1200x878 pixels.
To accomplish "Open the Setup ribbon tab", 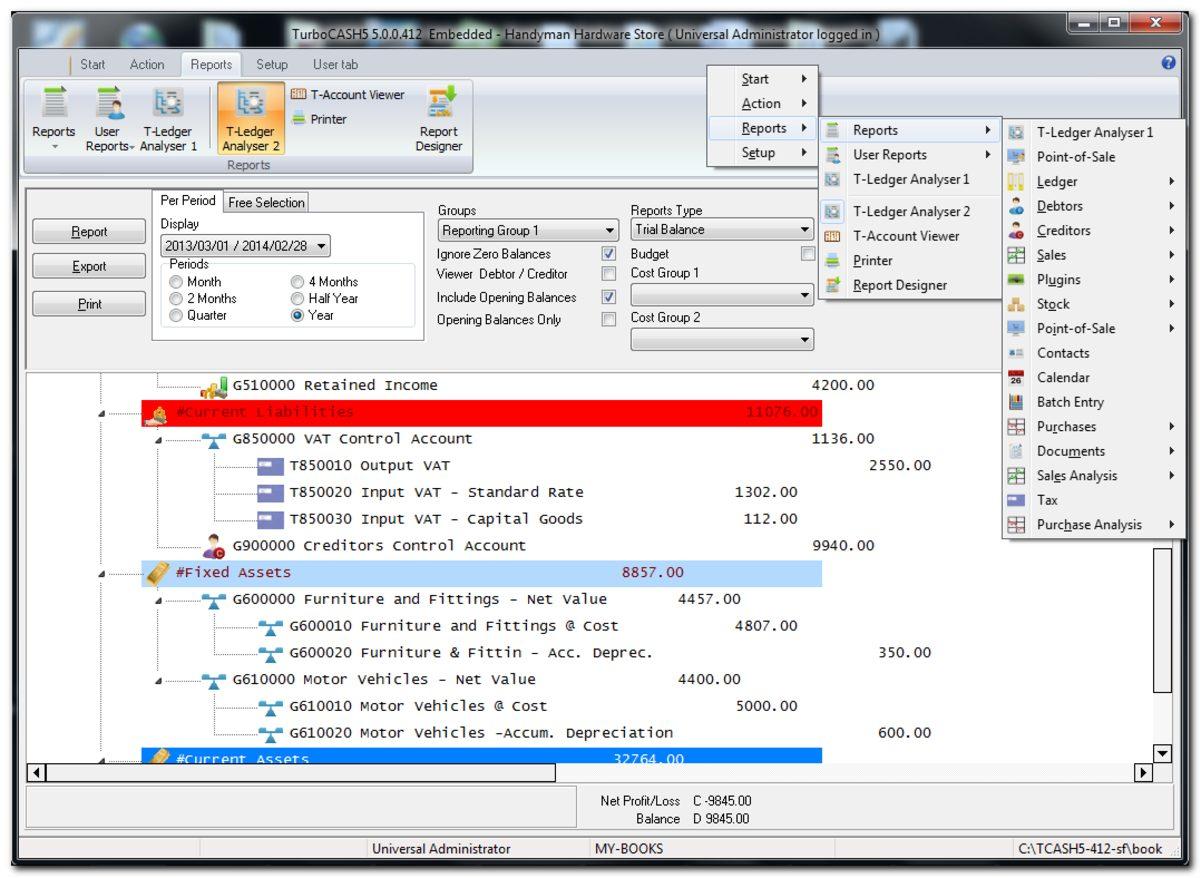I will point(271,64).
